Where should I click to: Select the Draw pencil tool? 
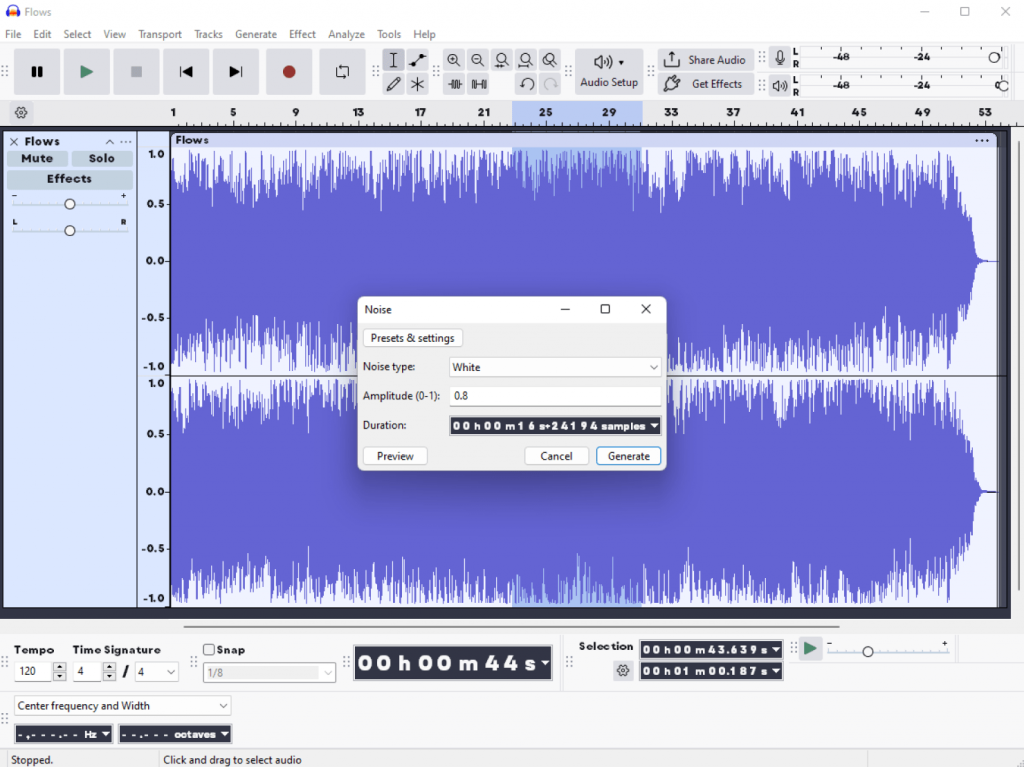point(394,84)
